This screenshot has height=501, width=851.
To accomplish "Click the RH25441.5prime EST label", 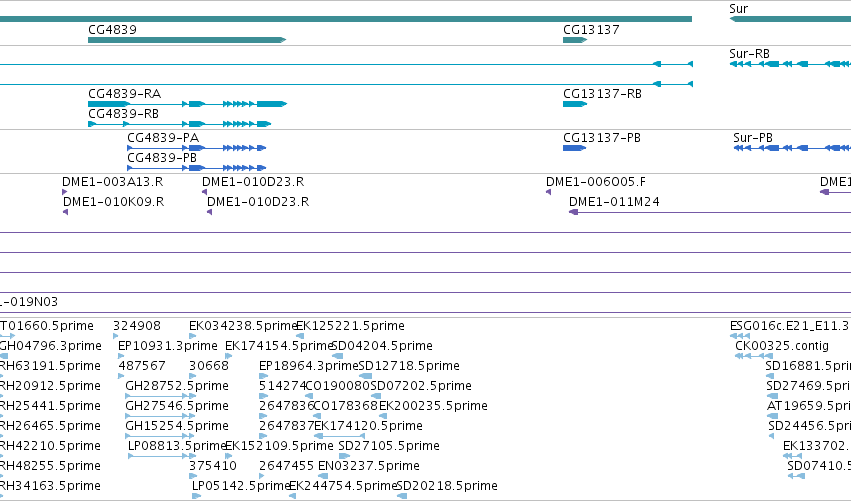I will coord(50,406).
